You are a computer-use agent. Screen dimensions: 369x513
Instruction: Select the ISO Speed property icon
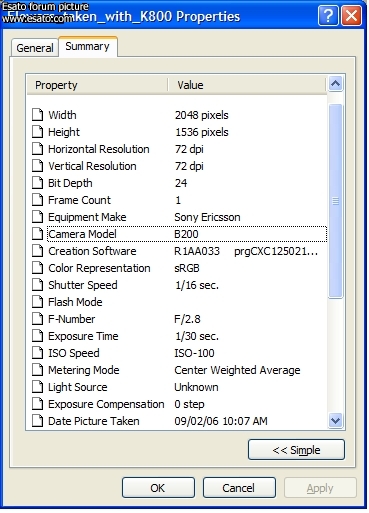37,353
